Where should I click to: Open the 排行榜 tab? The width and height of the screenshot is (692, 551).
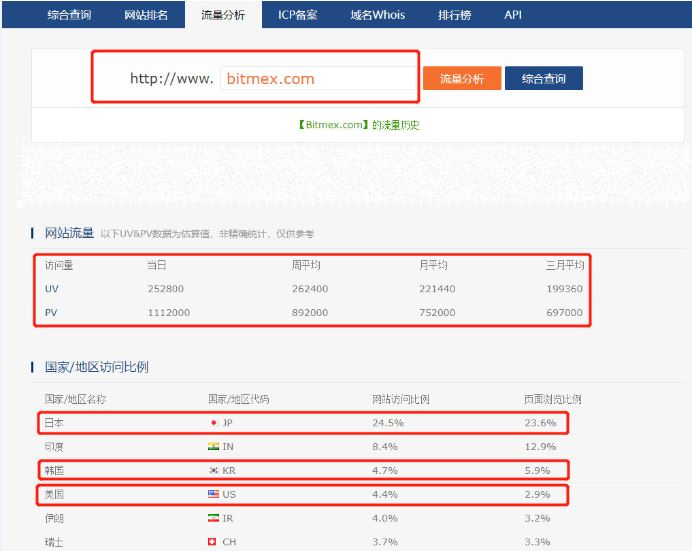click(x=455, y=15)
